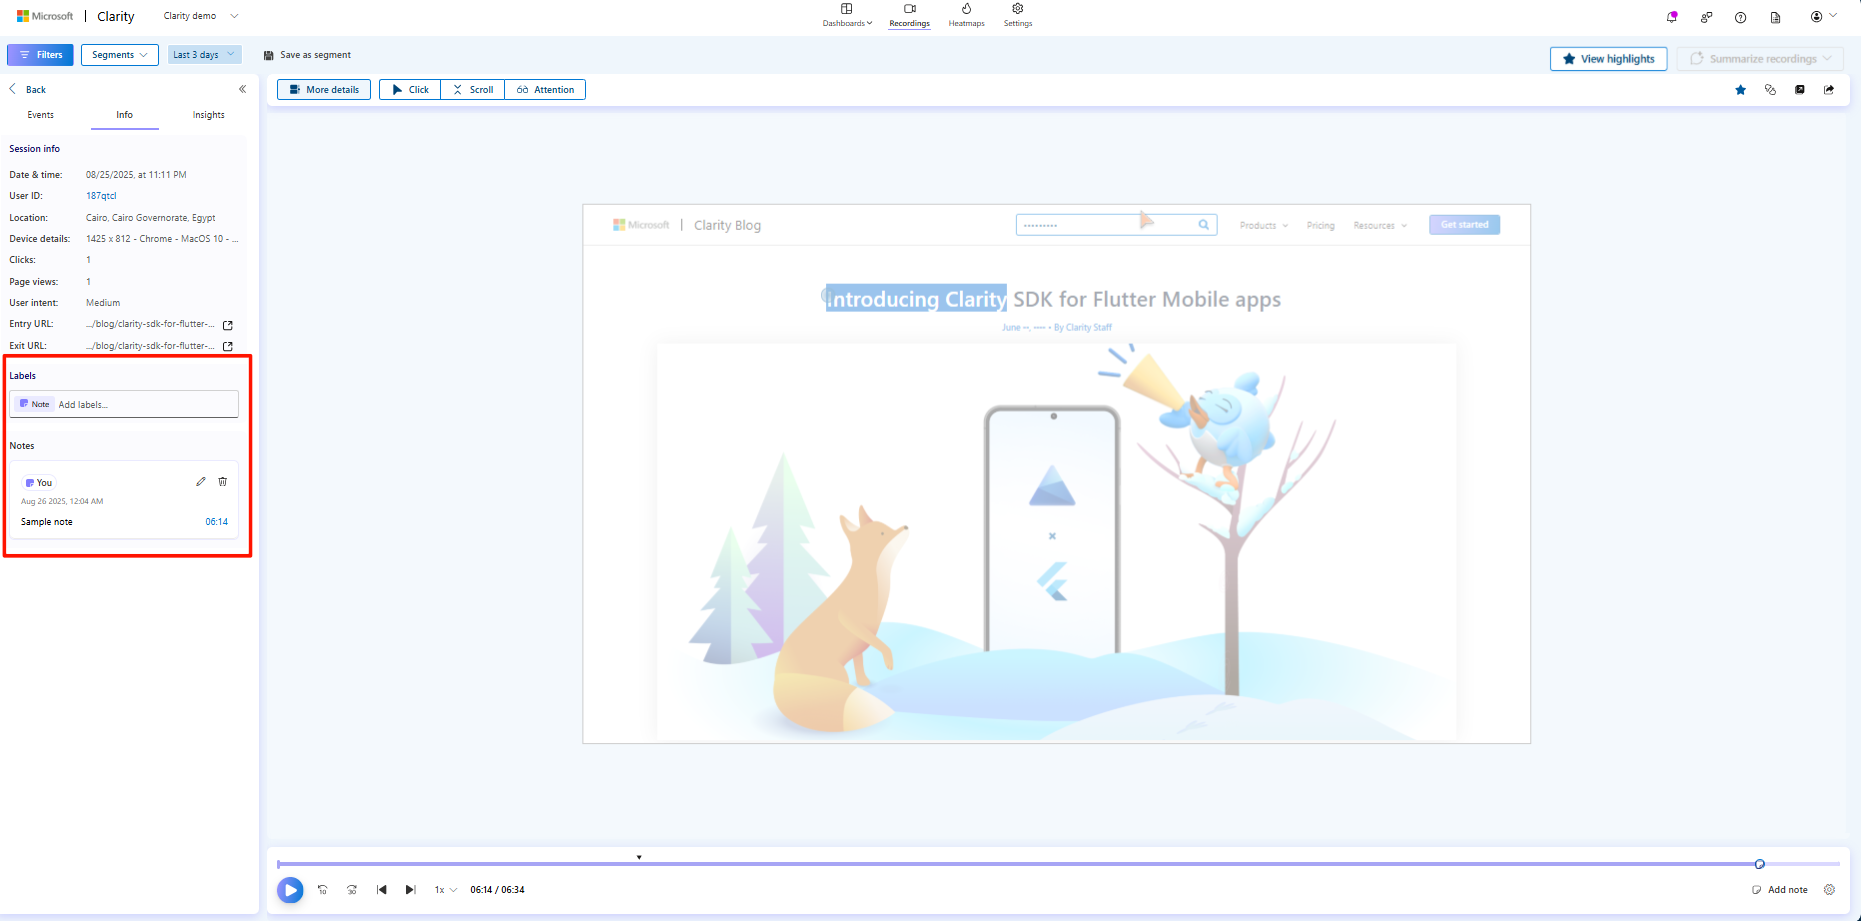Click the More details button
This screenshot has height=921, width=1861.
click(324, 90)
